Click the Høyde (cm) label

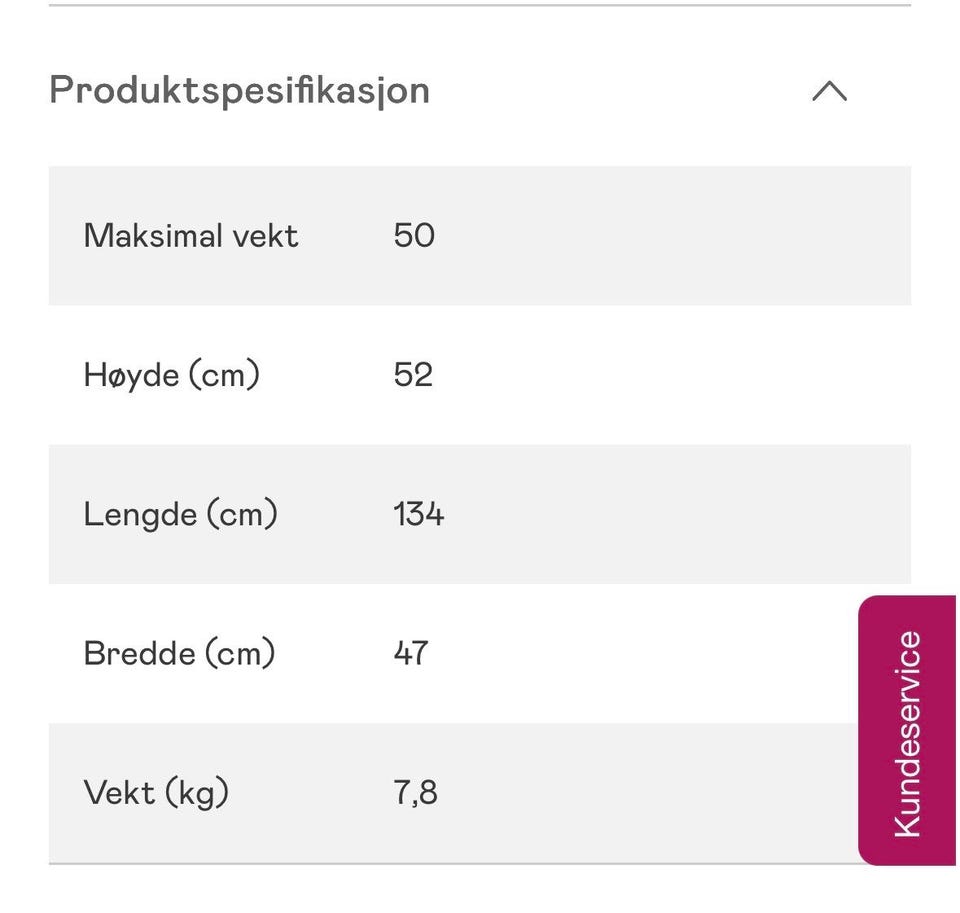click(x=171, y=375)
